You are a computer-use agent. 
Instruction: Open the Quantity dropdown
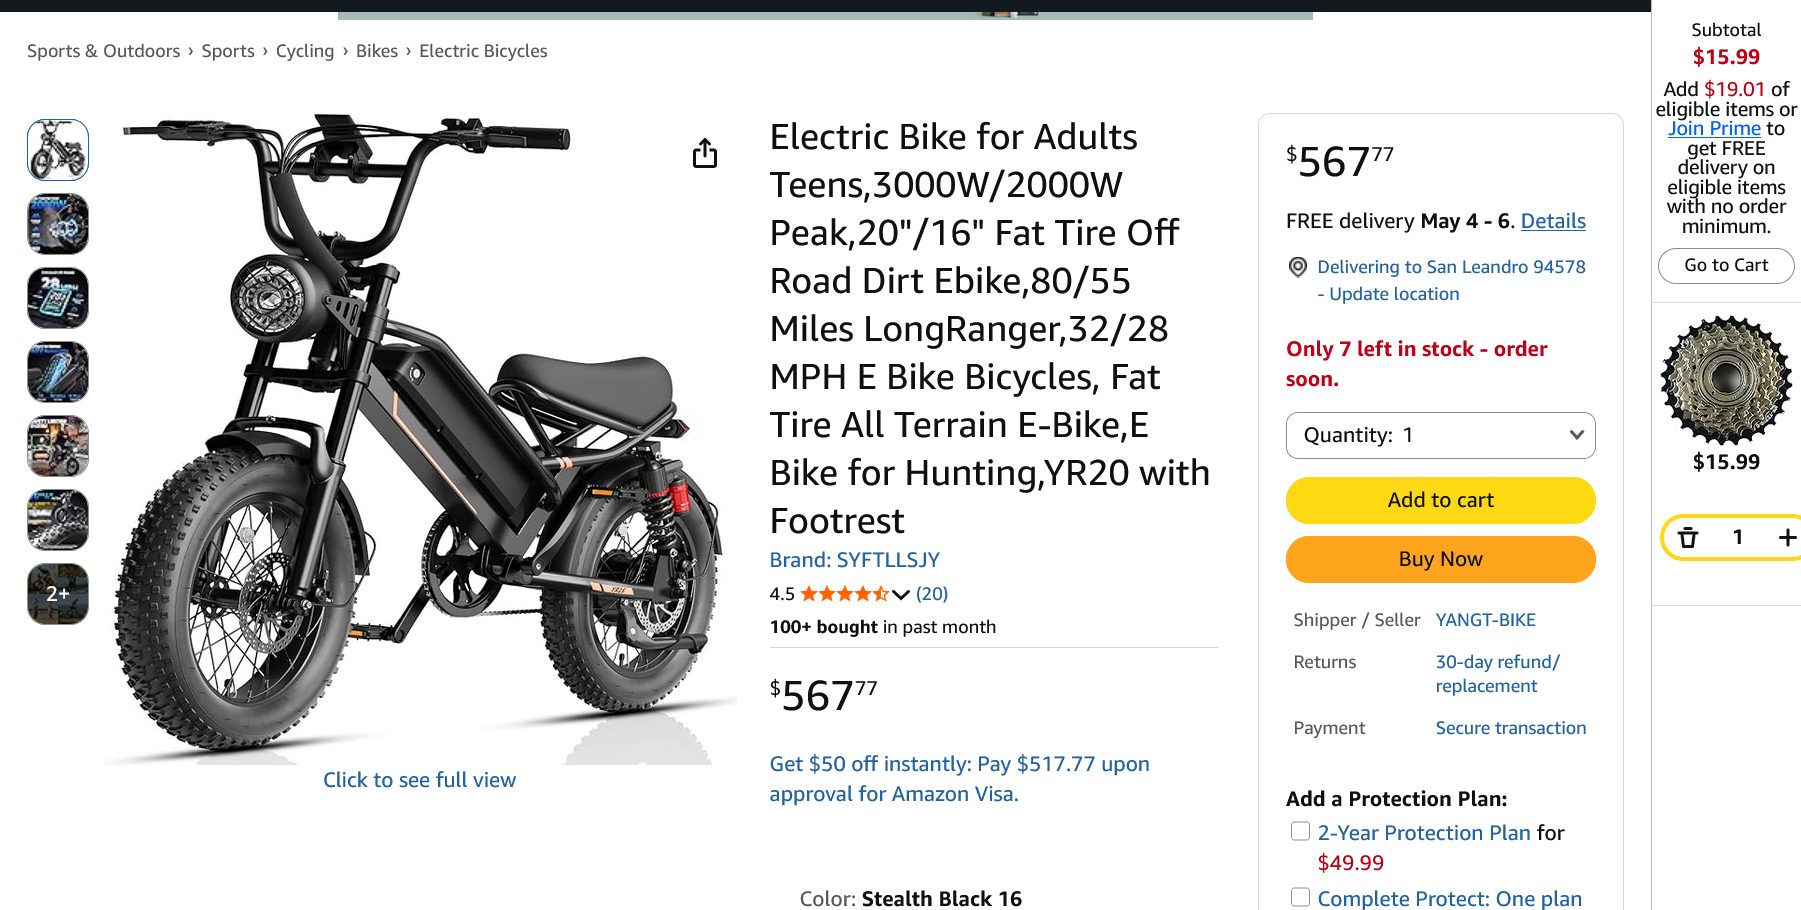1440,435
